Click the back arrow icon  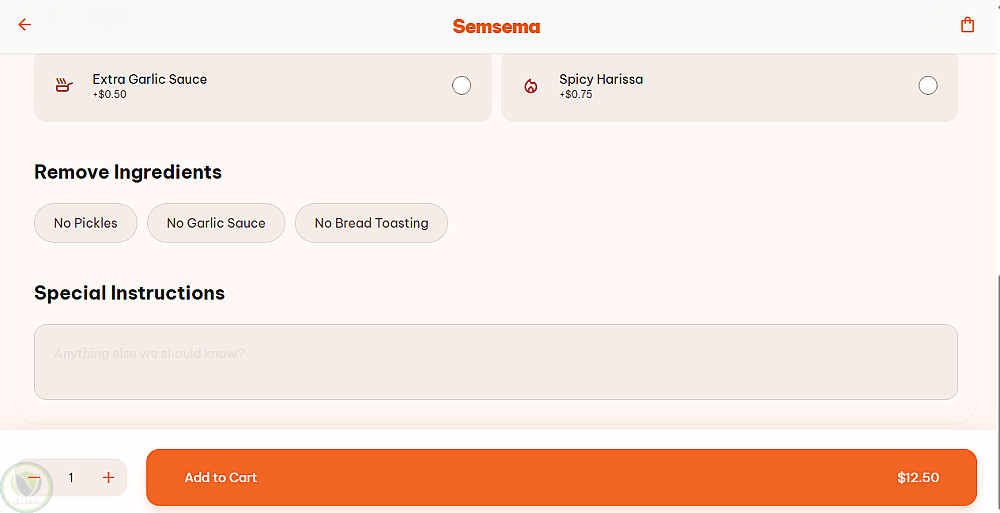pyautogui.click(x=25, y=25)
